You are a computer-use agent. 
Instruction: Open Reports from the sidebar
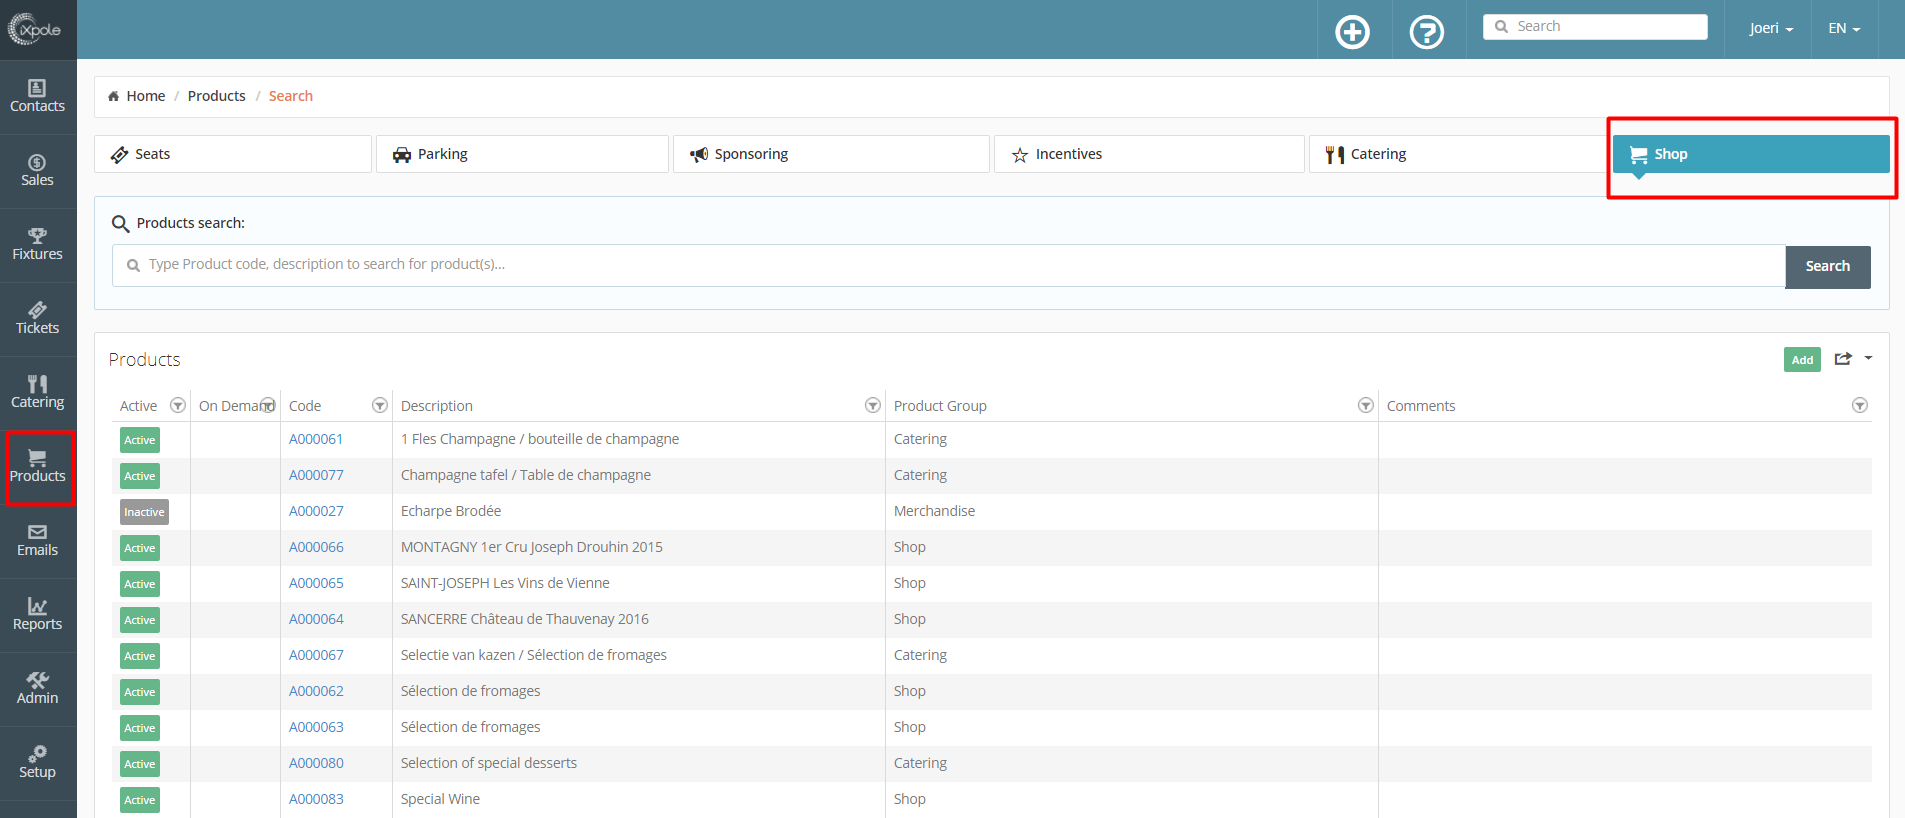click(x=38, y=615)
